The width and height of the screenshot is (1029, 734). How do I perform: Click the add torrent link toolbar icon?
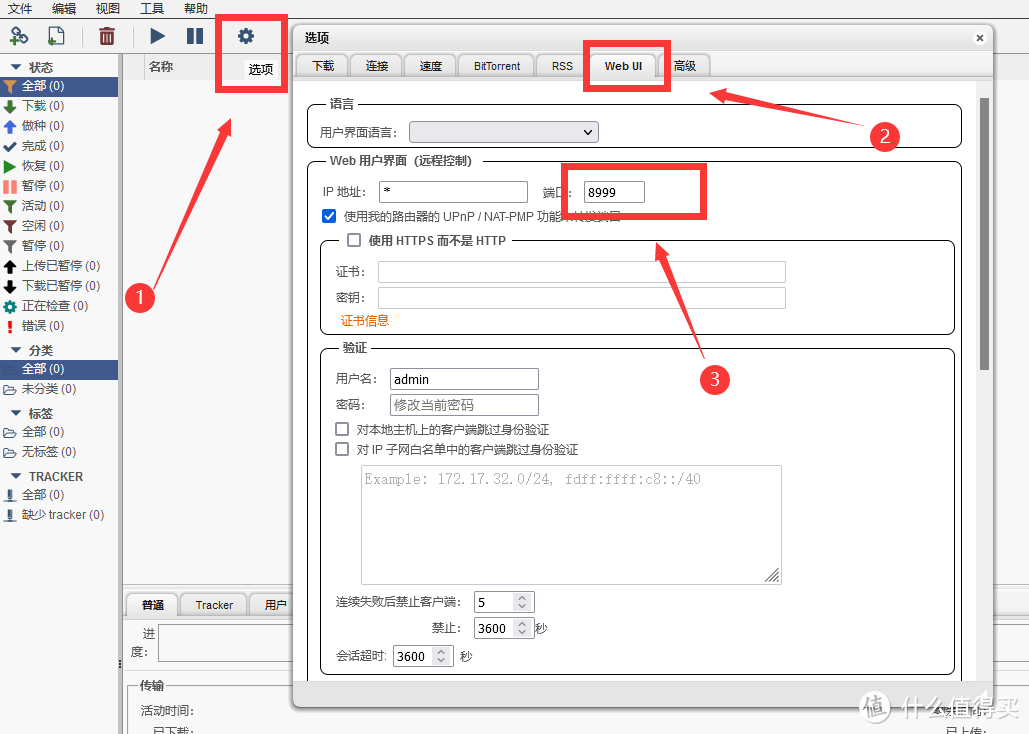click(19, 36)
